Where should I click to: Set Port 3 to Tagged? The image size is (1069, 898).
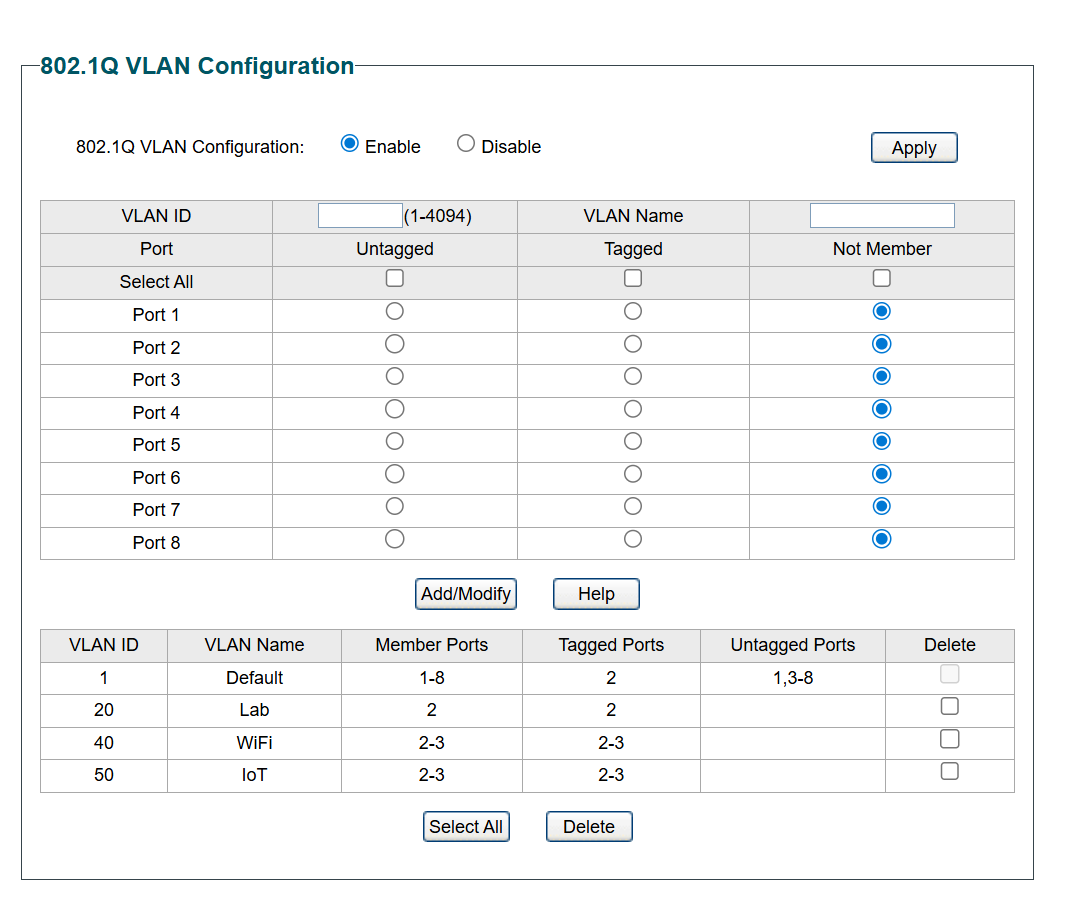[633, 376]
